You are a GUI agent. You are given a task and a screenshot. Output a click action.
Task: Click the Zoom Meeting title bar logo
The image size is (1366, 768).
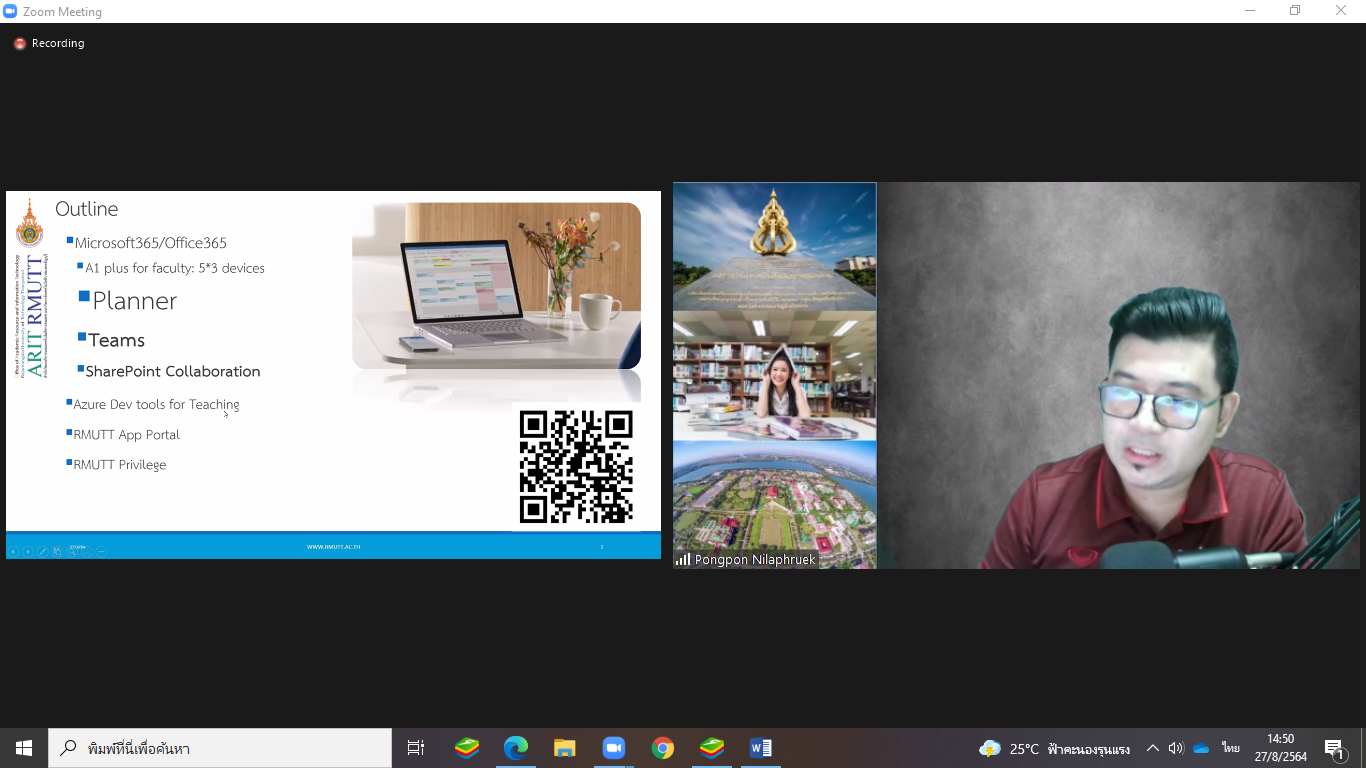(x=11, y=11)
